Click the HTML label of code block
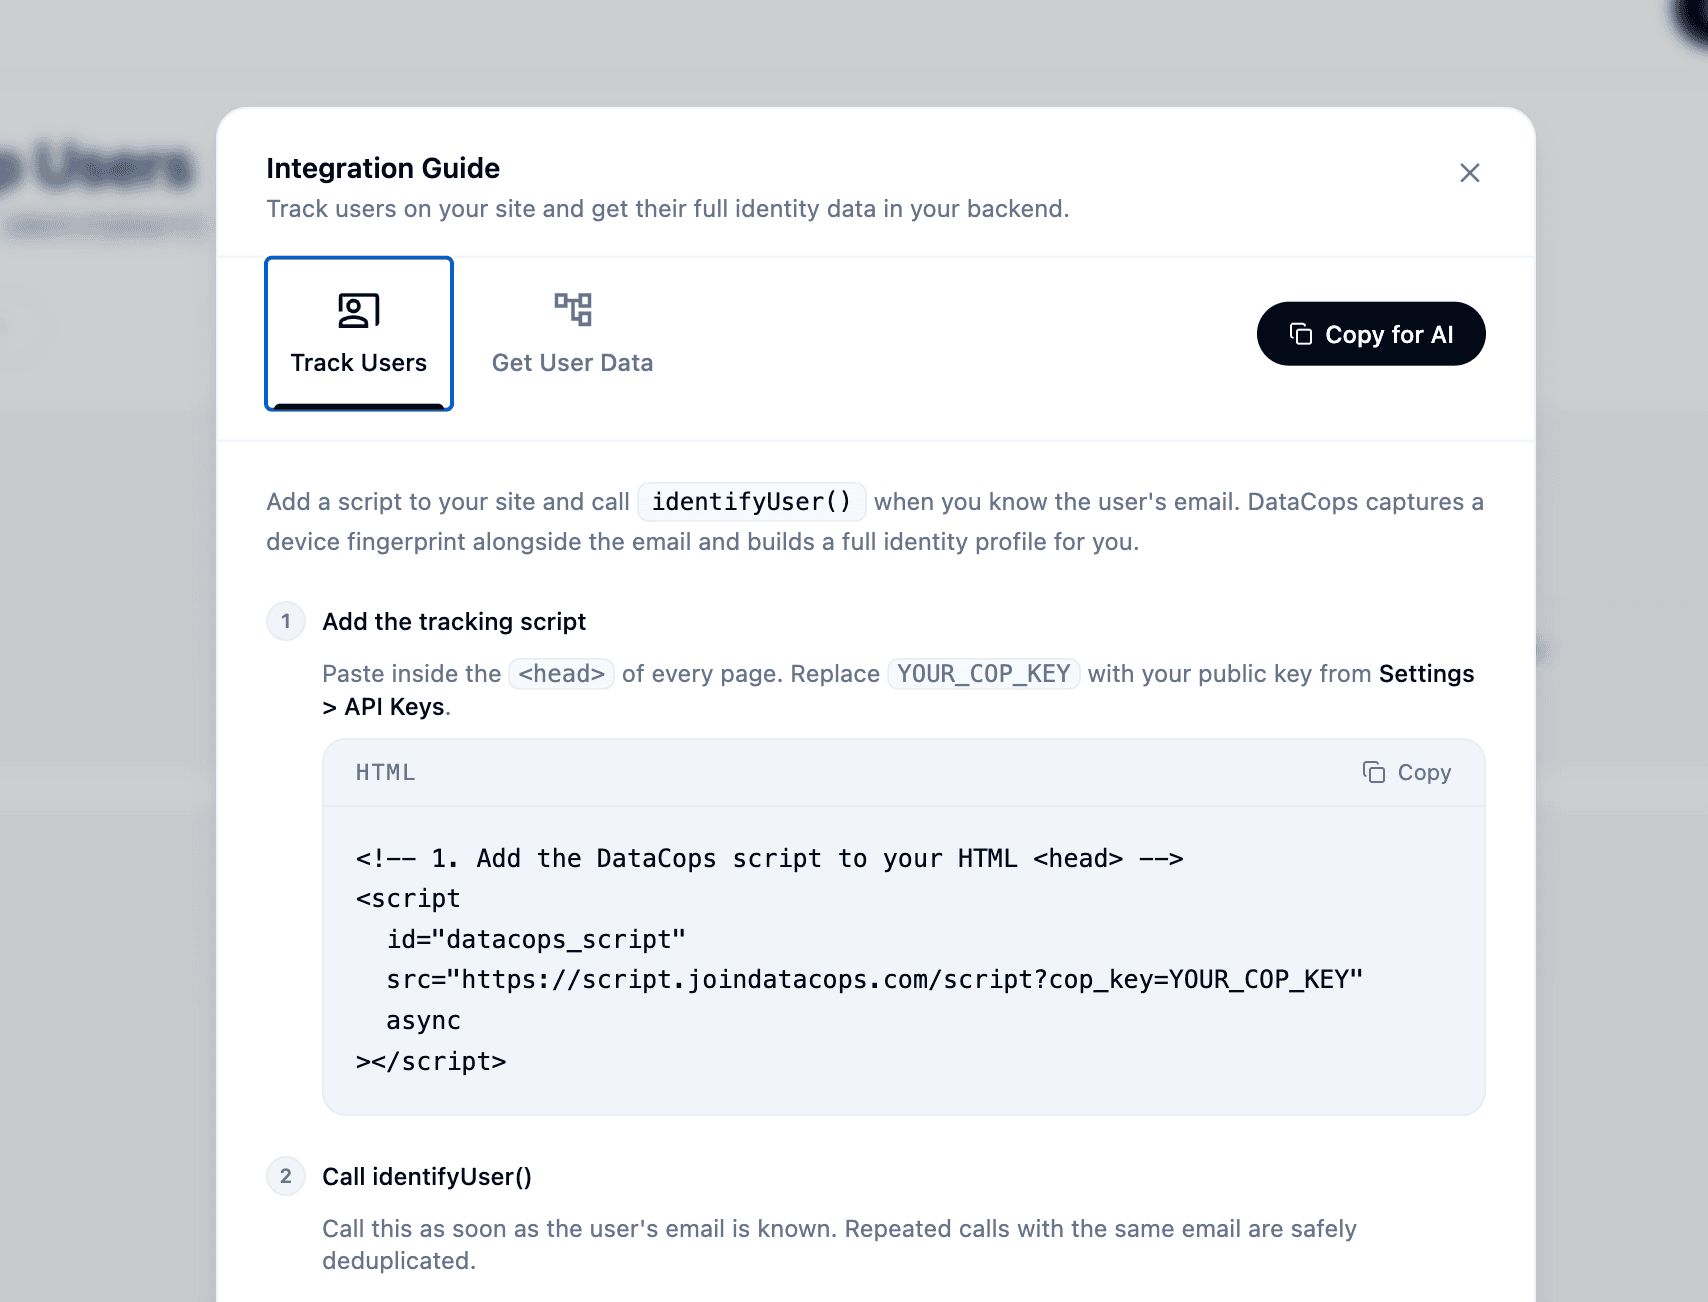1708x1302 pixels. coord(385,772)
